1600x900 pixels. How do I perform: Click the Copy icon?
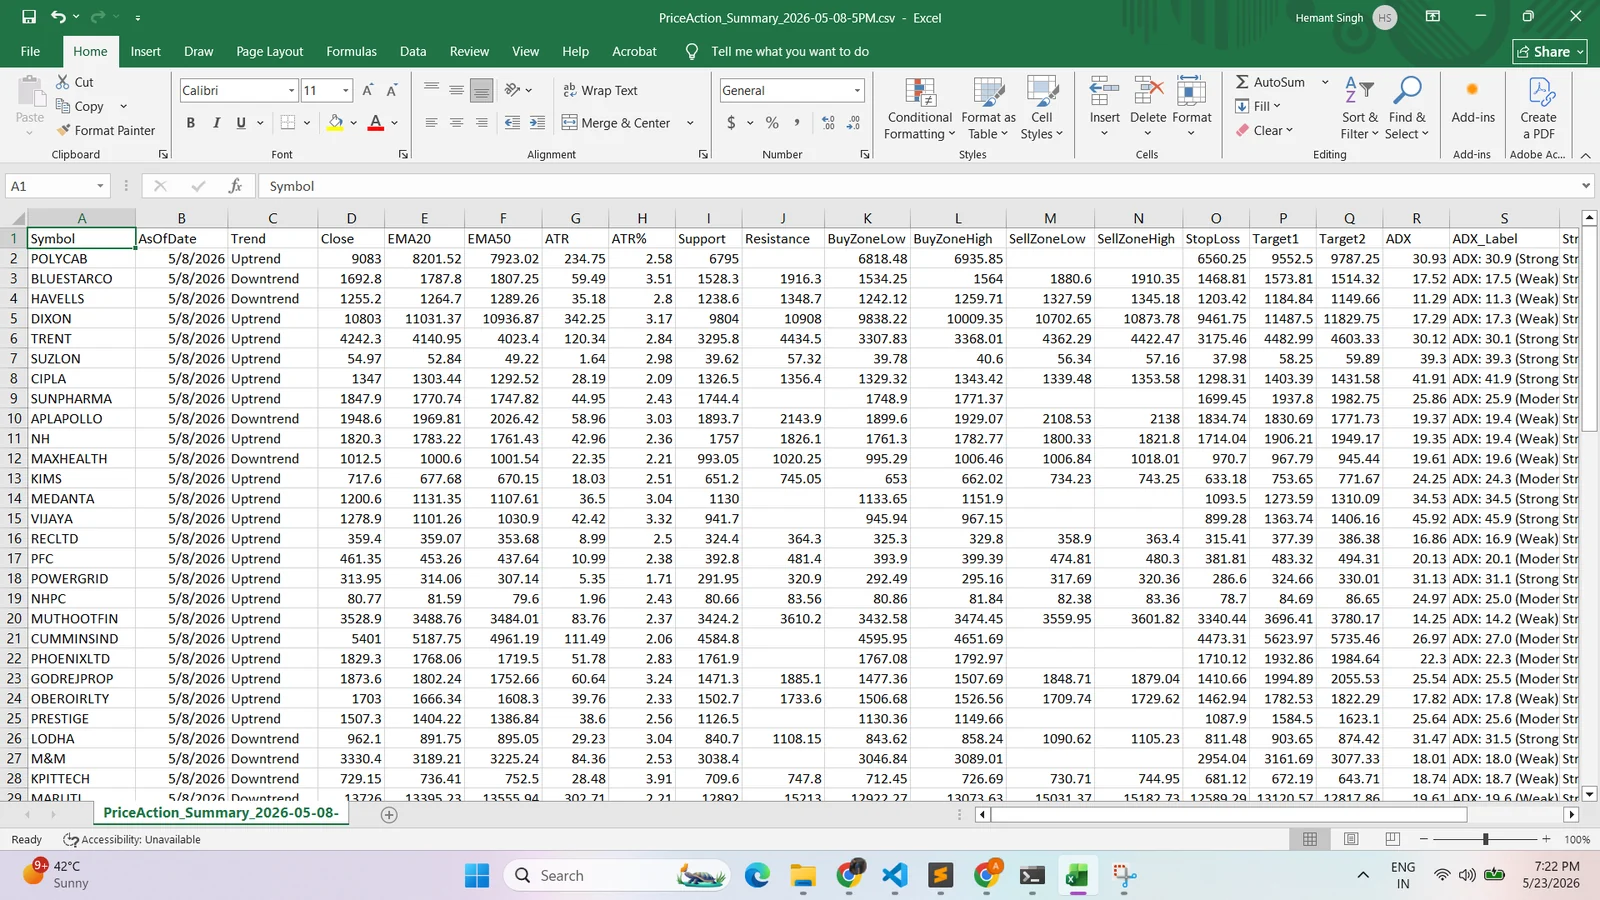(63, 106)
